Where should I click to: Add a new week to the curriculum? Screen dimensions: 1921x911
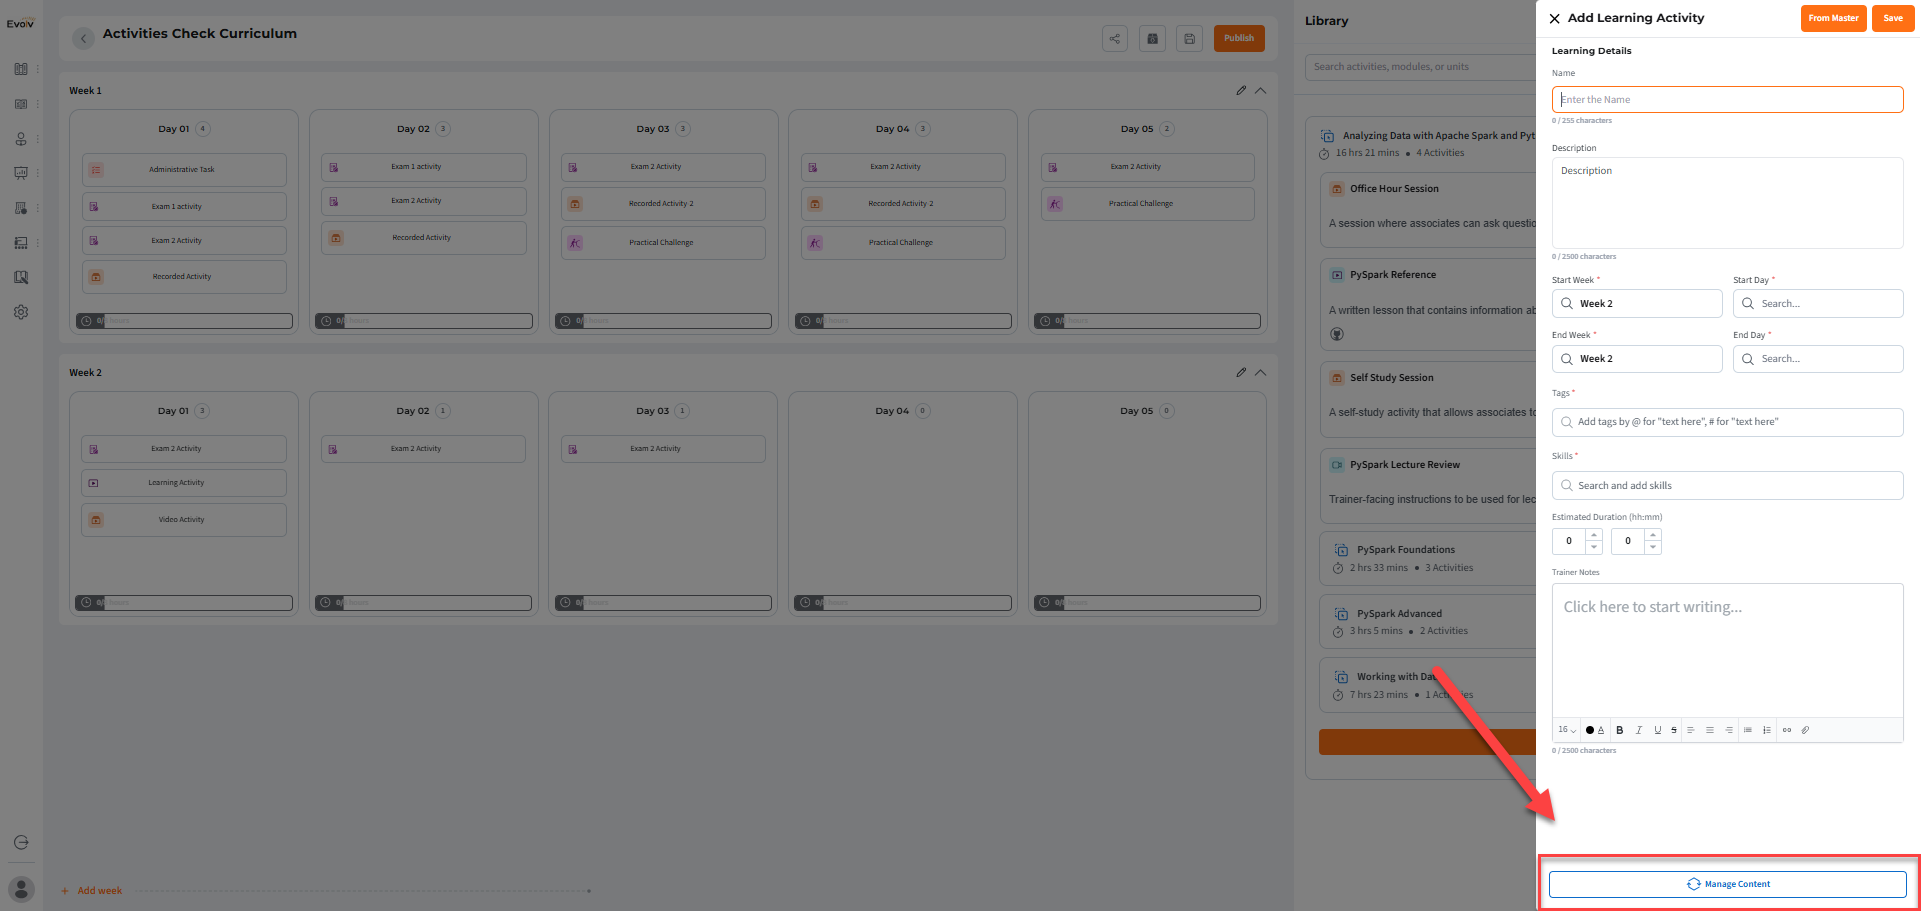[x=92, y=890]
